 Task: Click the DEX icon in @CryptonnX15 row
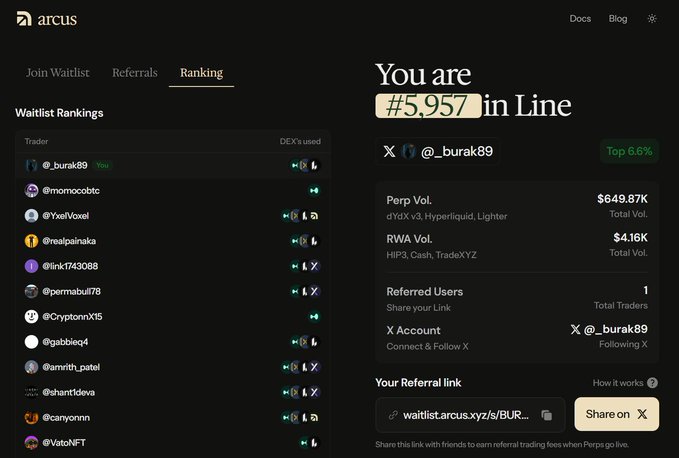(314, 316)
